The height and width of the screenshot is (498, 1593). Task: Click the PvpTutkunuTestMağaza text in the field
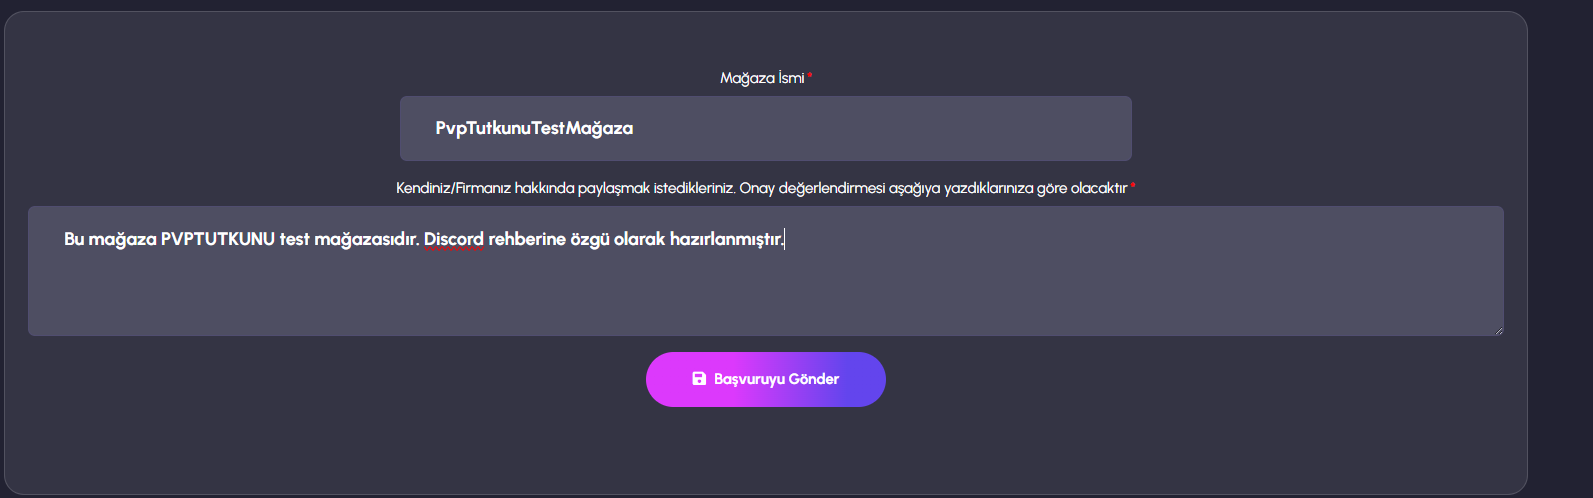point(534,128)
